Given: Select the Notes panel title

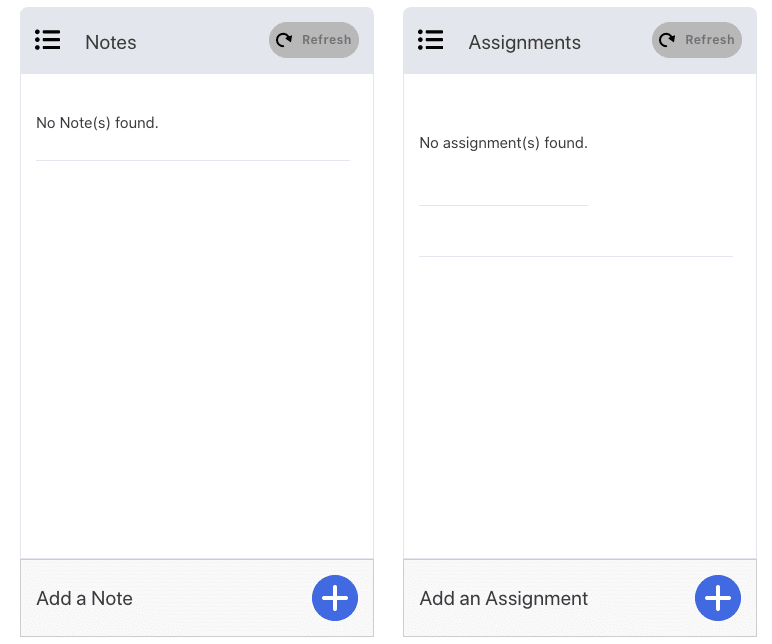Looking at the screenshot, I should click(111, 42).
